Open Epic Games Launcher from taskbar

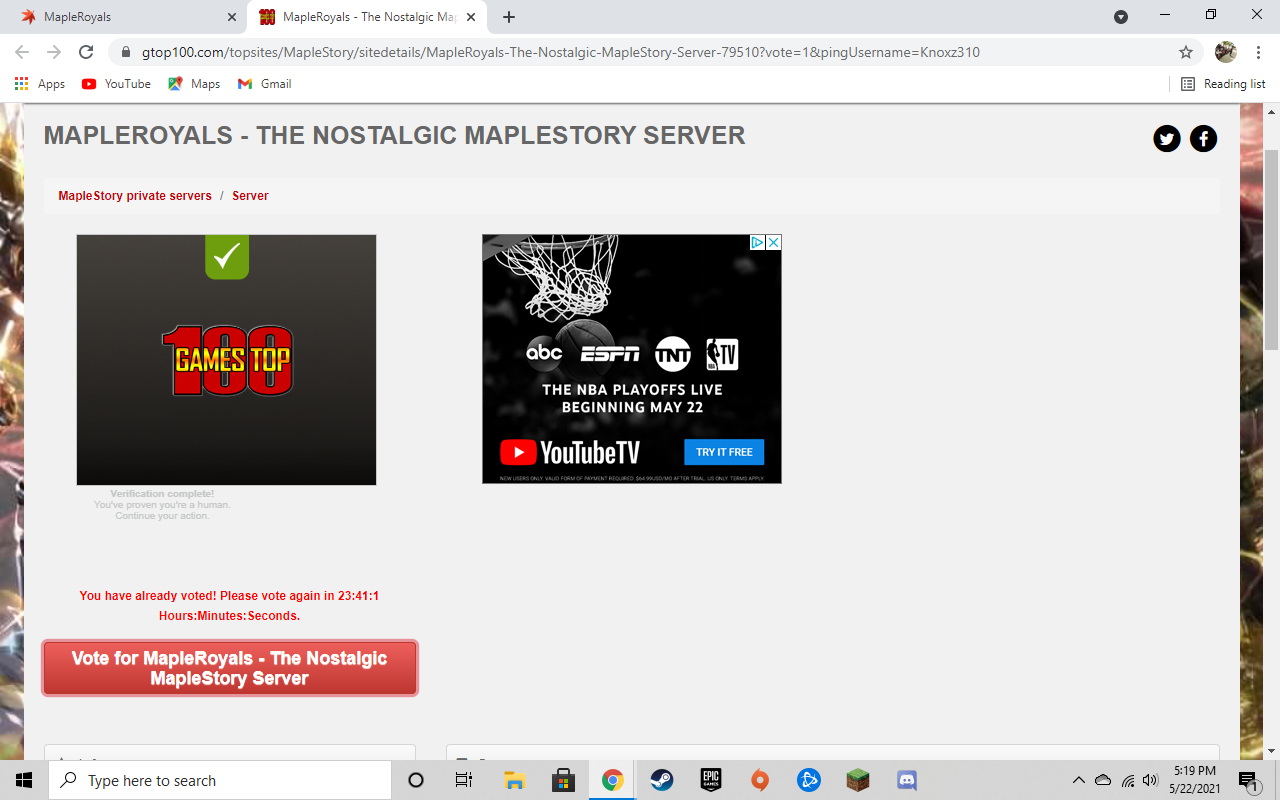pyautogui.click(x=711, y=780)
